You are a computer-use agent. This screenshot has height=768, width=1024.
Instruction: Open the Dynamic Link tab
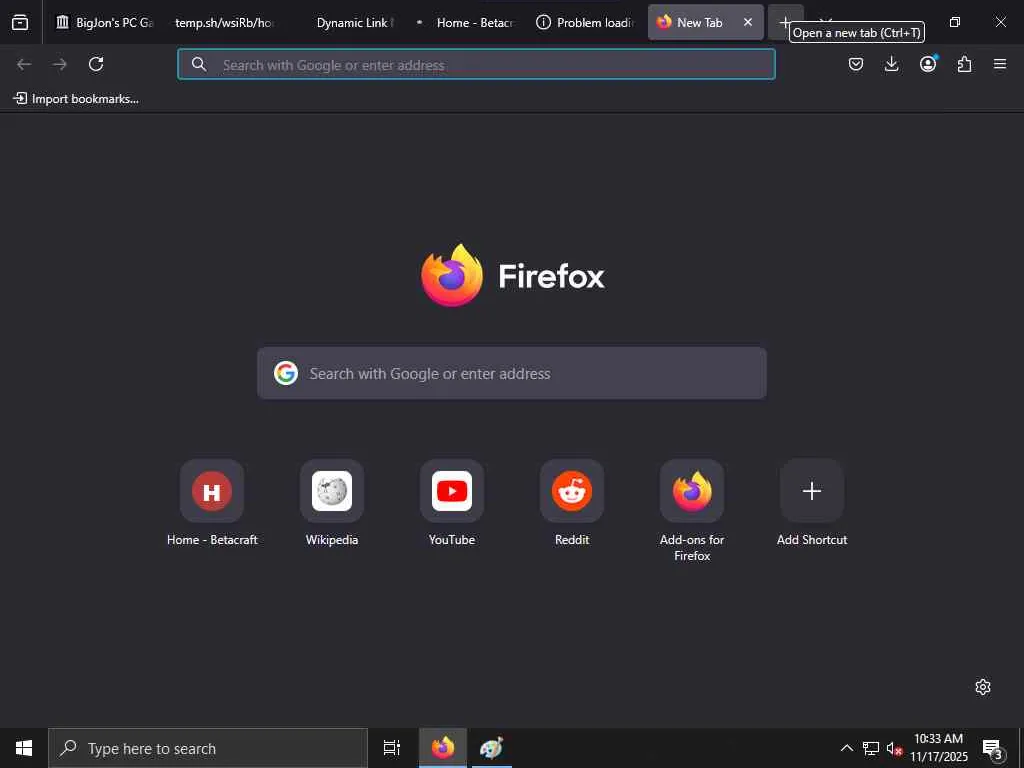tap(354, 22)
